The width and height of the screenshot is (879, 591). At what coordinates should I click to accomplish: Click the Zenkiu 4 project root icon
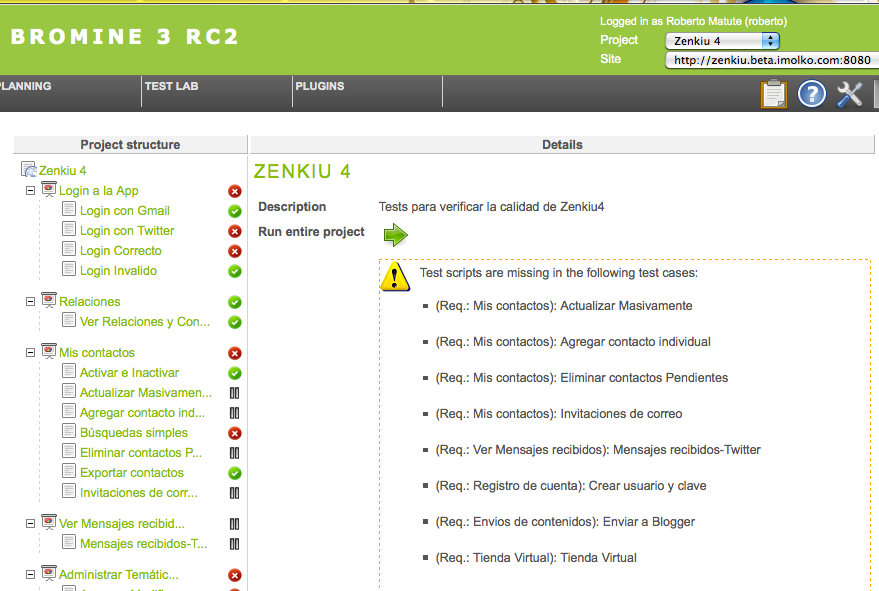coord(29,169)
